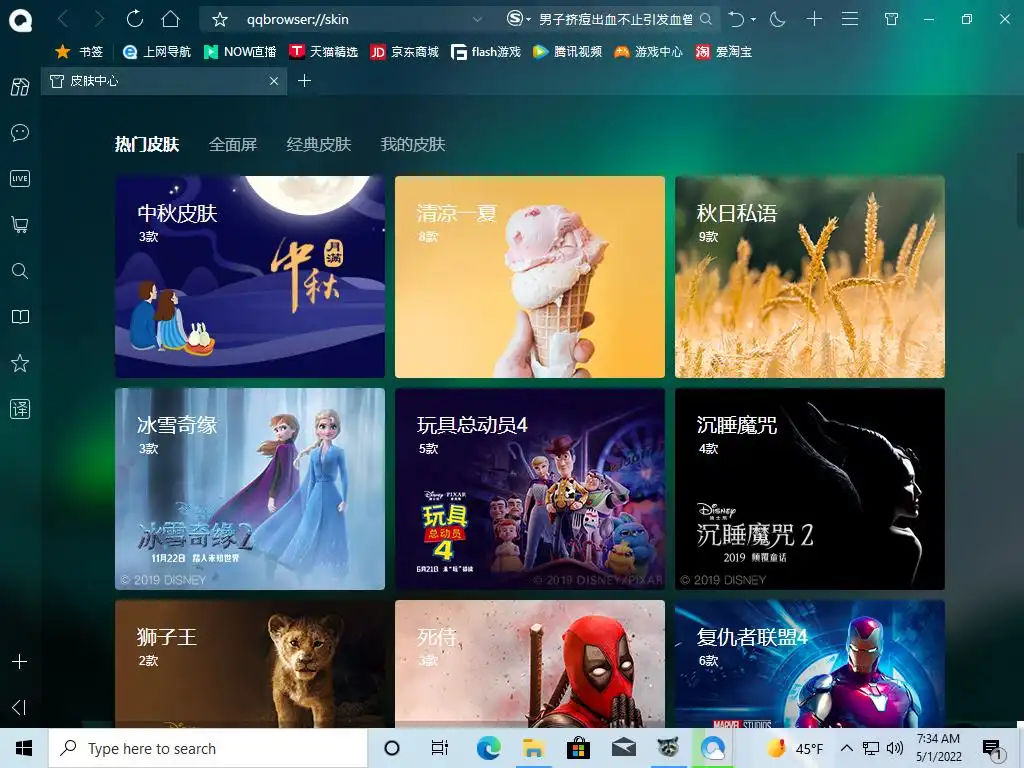Open the sidebar chat bubble icon

(x=20, y=133)
